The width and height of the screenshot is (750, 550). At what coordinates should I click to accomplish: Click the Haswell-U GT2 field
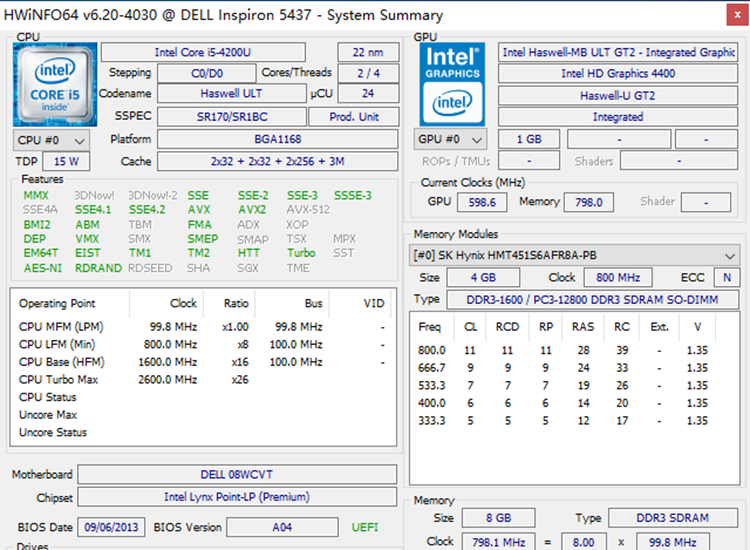[618, 96]
